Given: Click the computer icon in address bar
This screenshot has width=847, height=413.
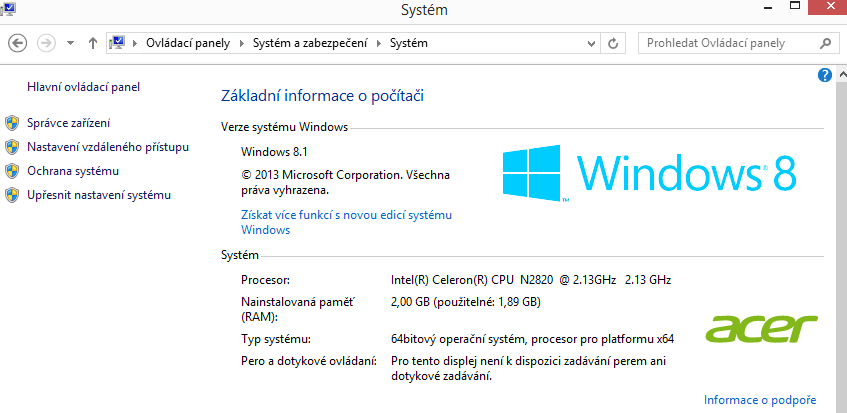Looking at the screenshot, I should pos(118,43).
